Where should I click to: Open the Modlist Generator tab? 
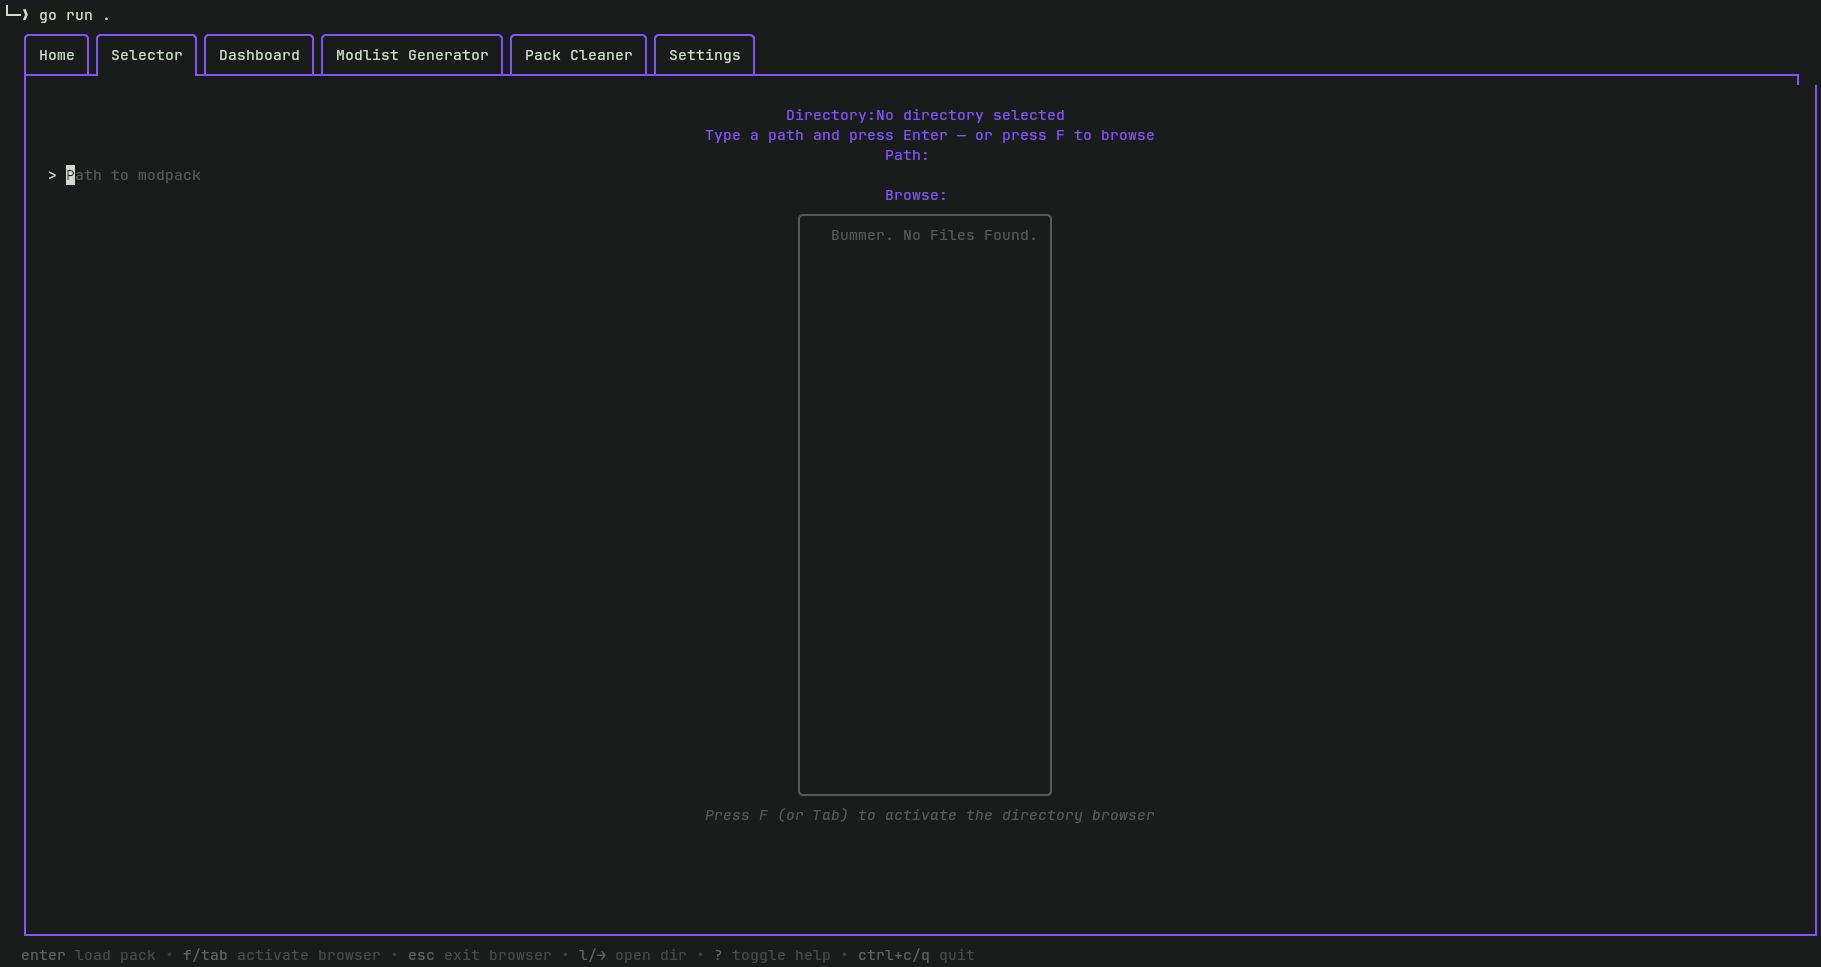point(412,55)
